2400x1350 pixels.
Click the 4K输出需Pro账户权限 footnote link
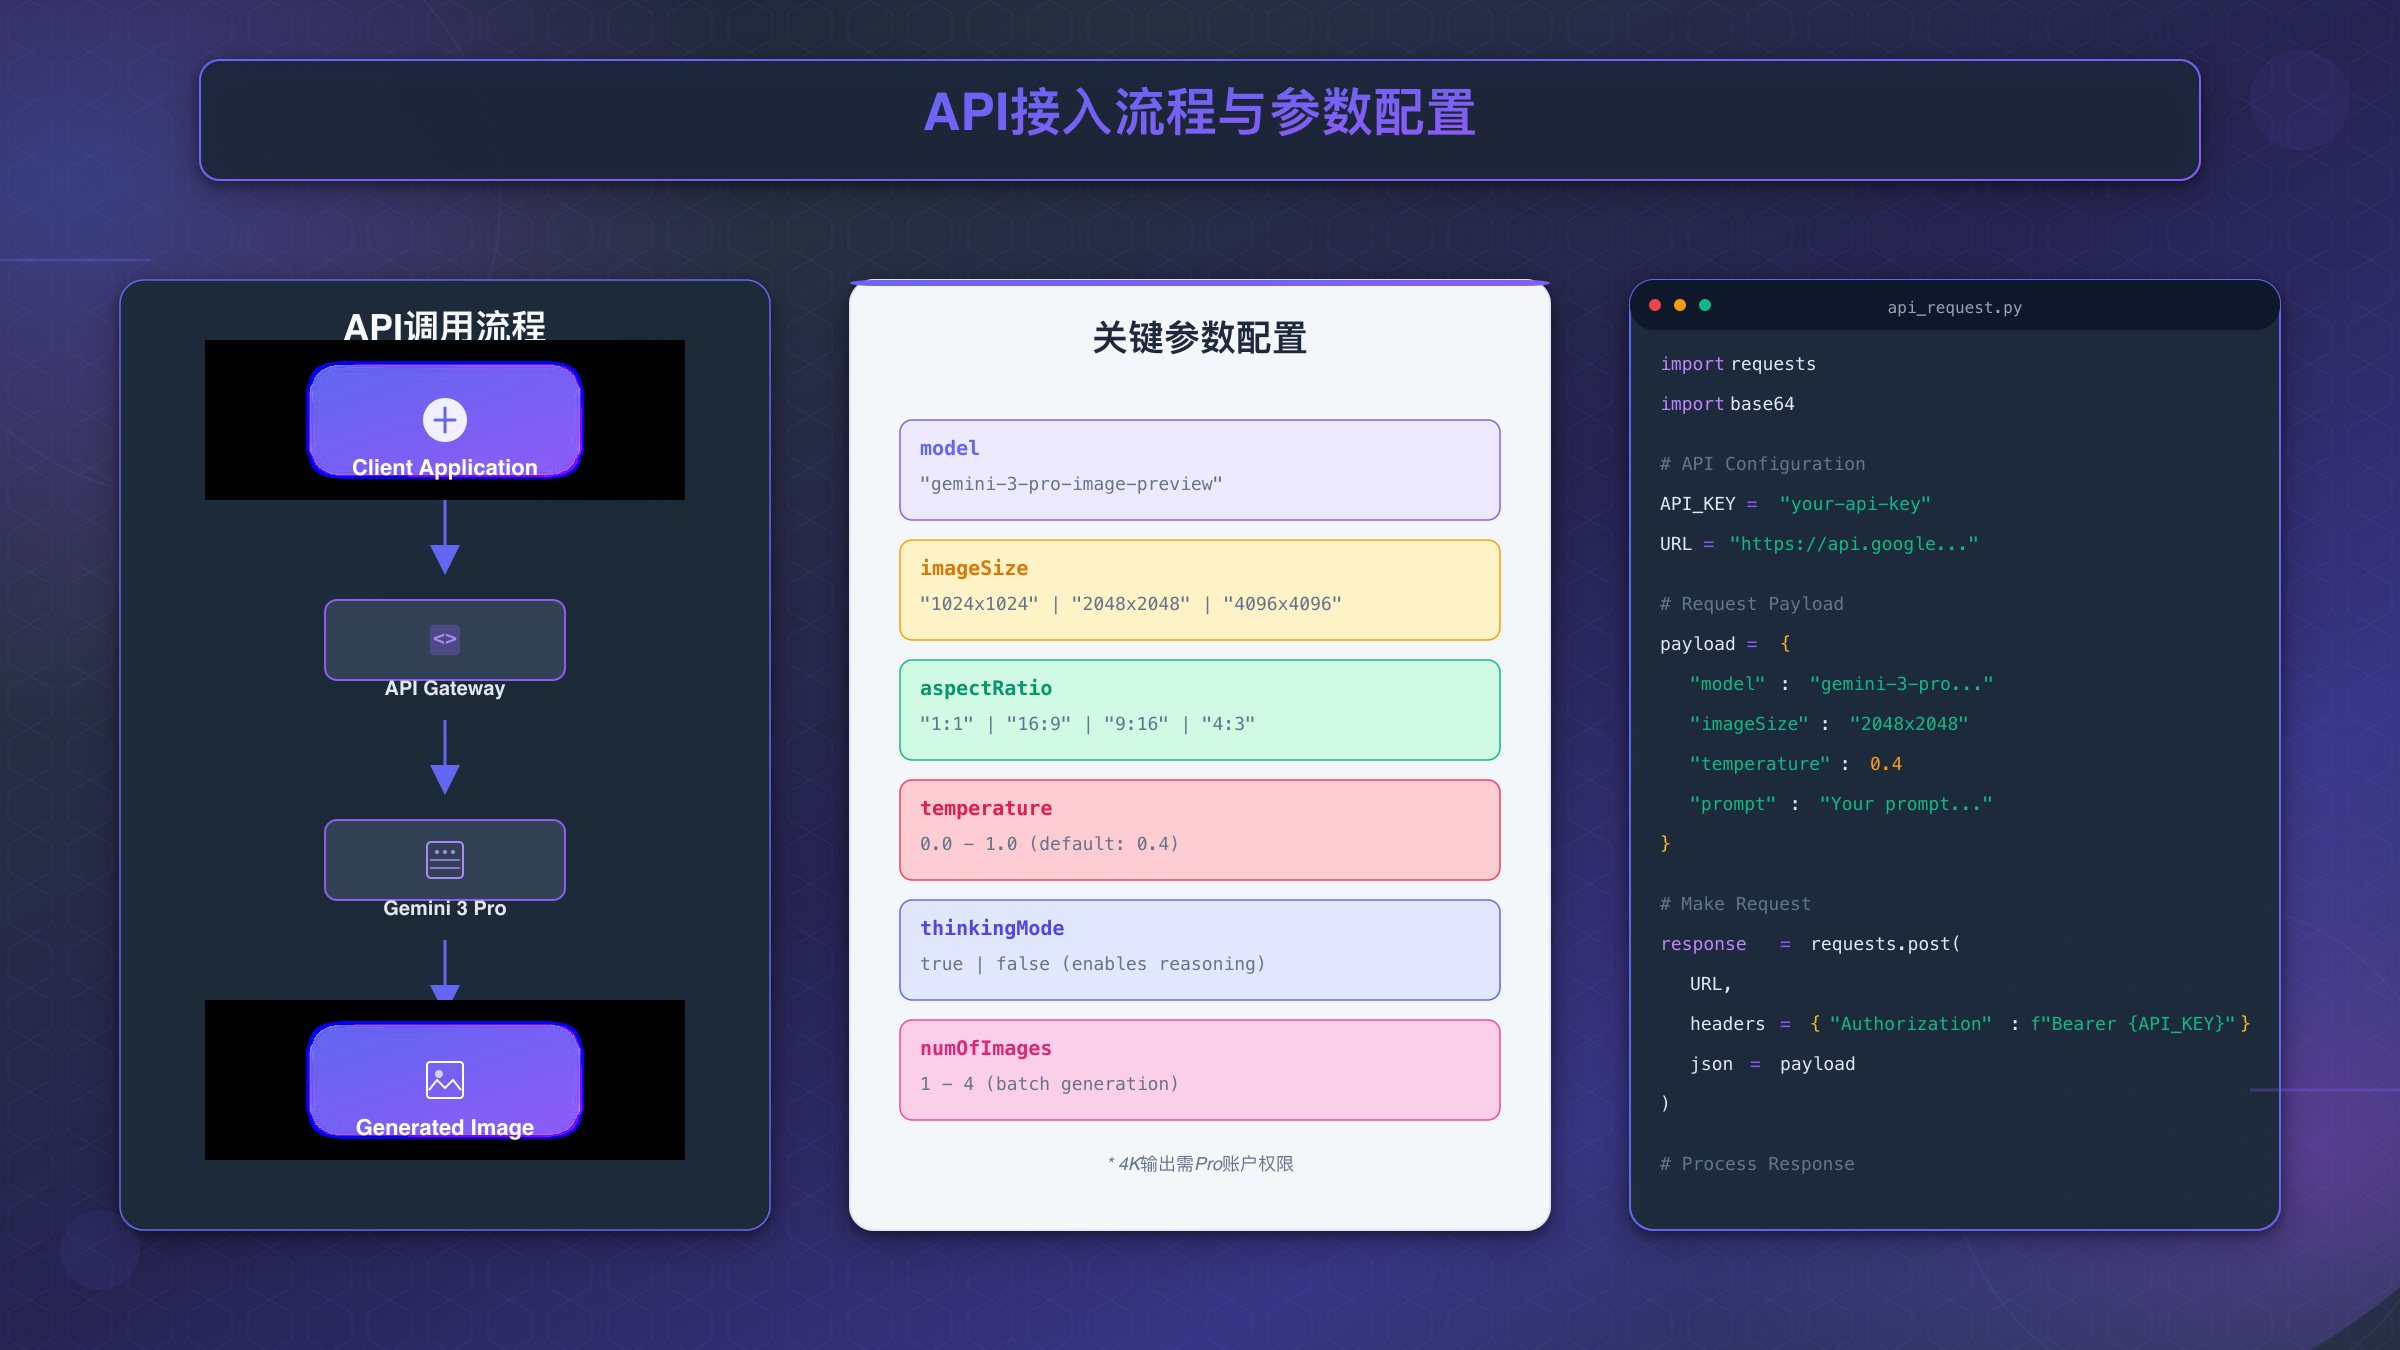1200,1163
